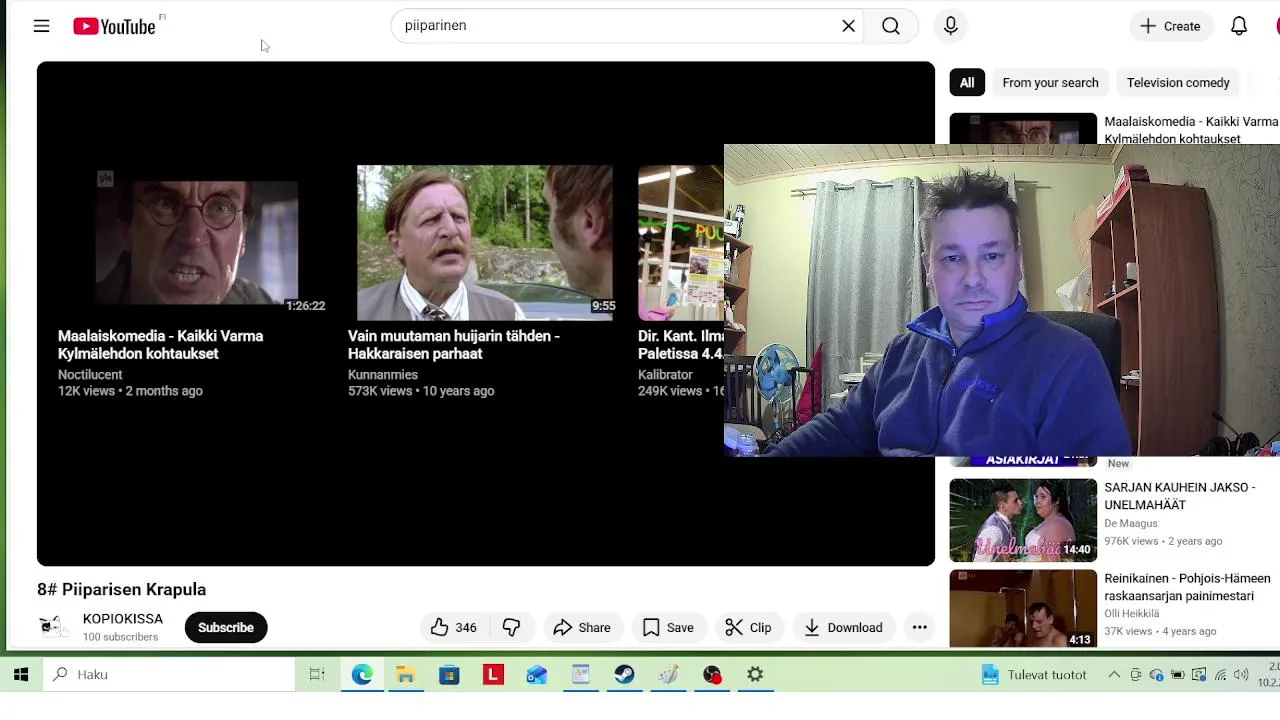Switch to Microsoft Edge in the taskbar
Screen dimensions: 1280x720
pos(362,675)
